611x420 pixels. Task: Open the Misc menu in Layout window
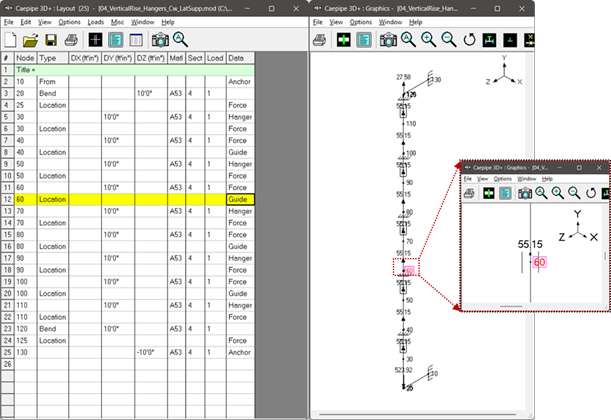pyautogui.click(x=118, y=21)
